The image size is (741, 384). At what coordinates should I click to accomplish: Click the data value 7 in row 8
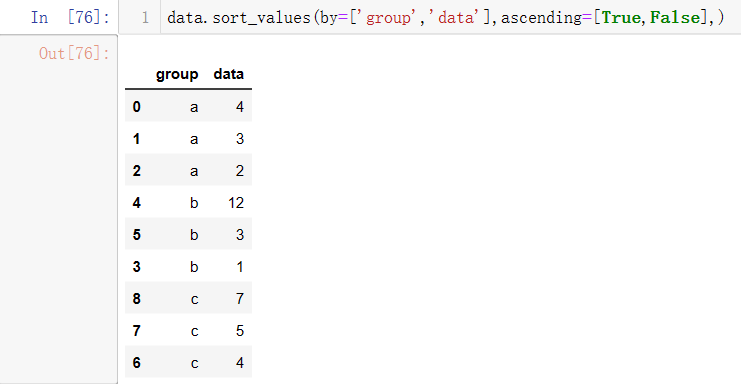coord(240,299)
